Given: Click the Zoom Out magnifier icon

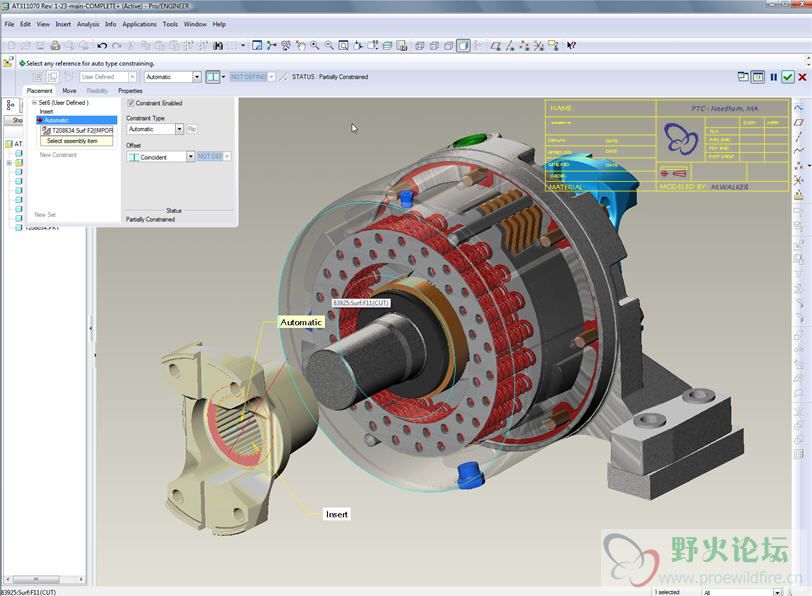Looking at the screenshot, I should [x=329, y=46].
